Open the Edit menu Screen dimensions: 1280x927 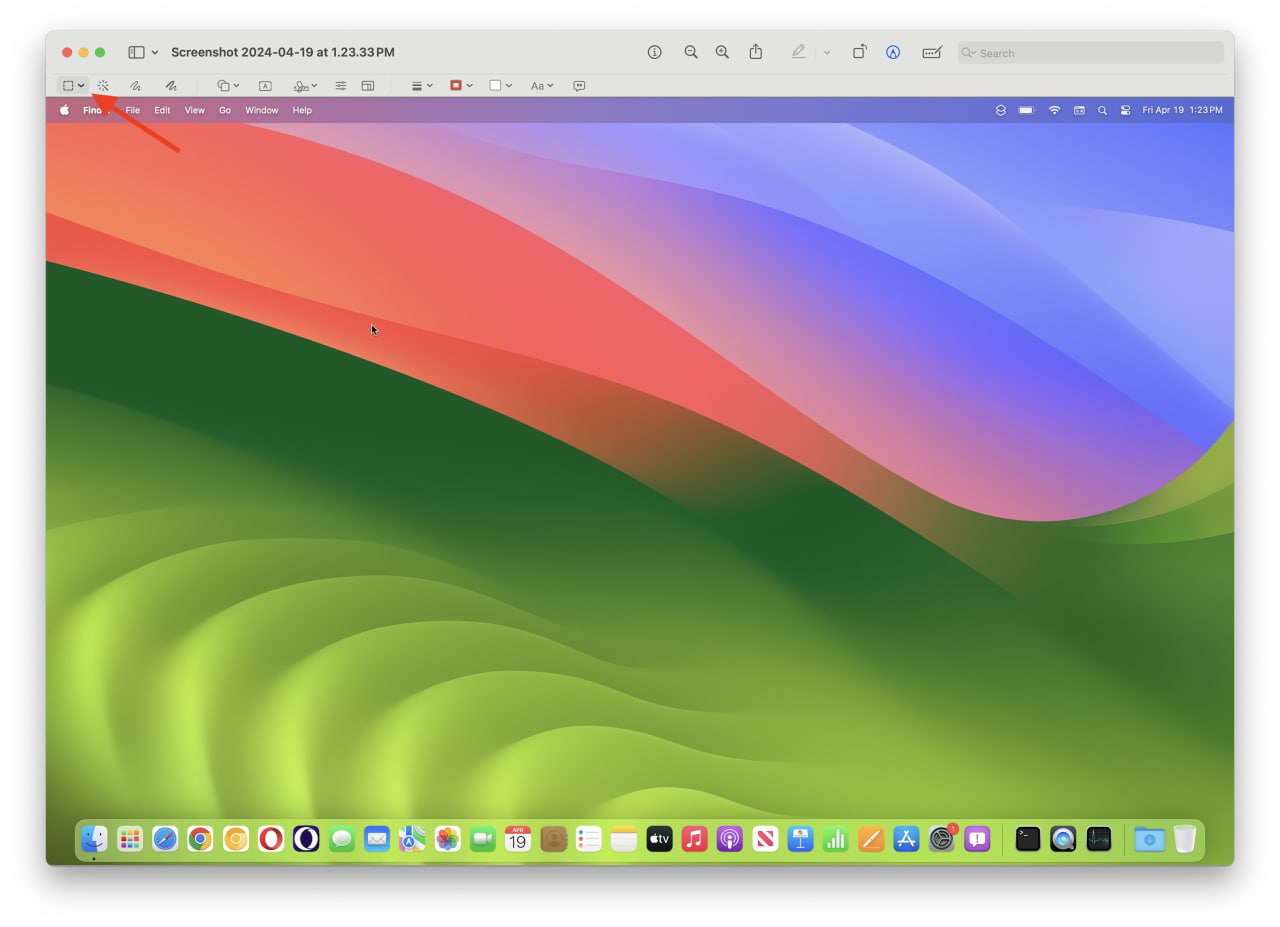coord(162,110)
